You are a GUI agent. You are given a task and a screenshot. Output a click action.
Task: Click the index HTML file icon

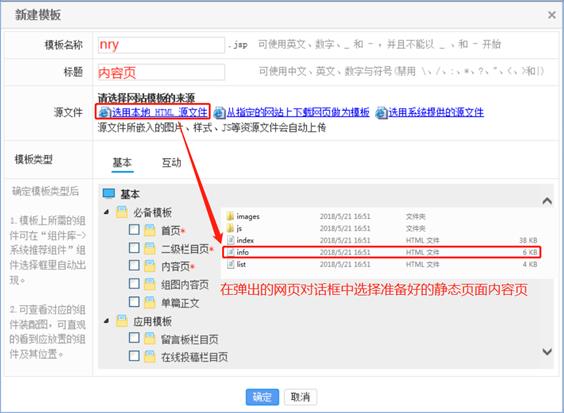231,240
